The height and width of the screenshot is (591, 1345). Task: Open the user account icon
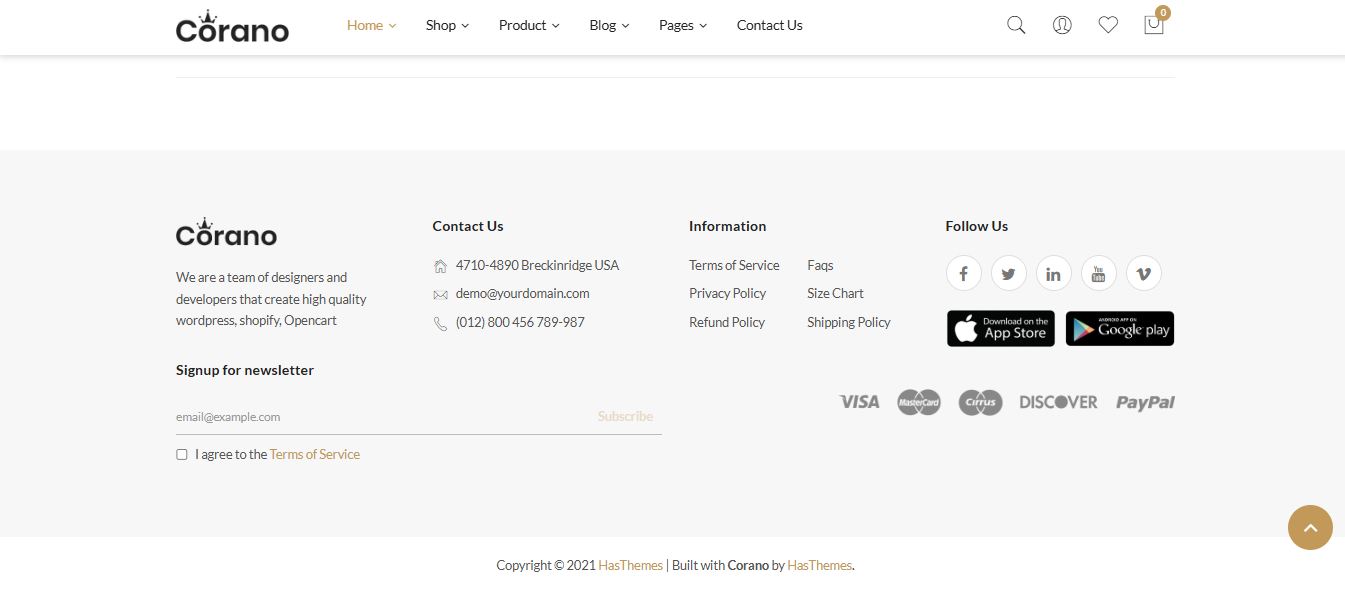[x=1062, y=25]
